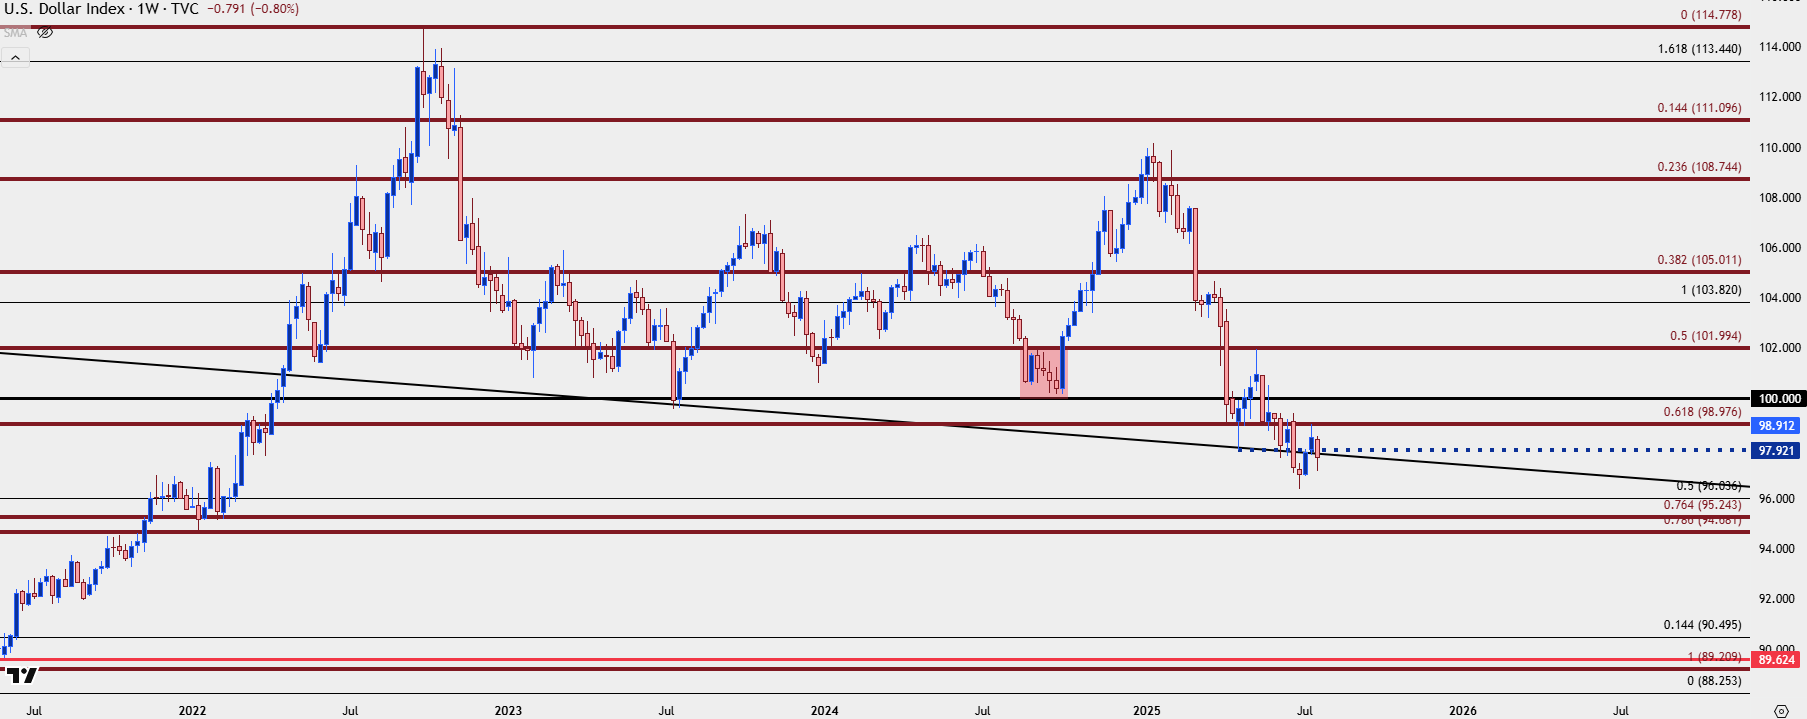The height and width of the screenshot is (719, 1807).
Task: Click 2023 on the time axis
Action: point(508,711)
